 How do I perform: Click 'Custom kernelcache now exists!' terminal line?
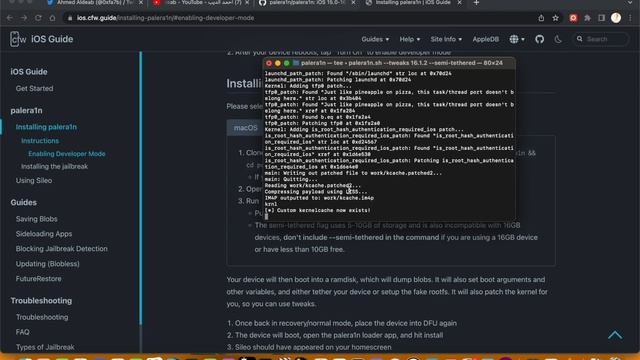tap(318, 211)
